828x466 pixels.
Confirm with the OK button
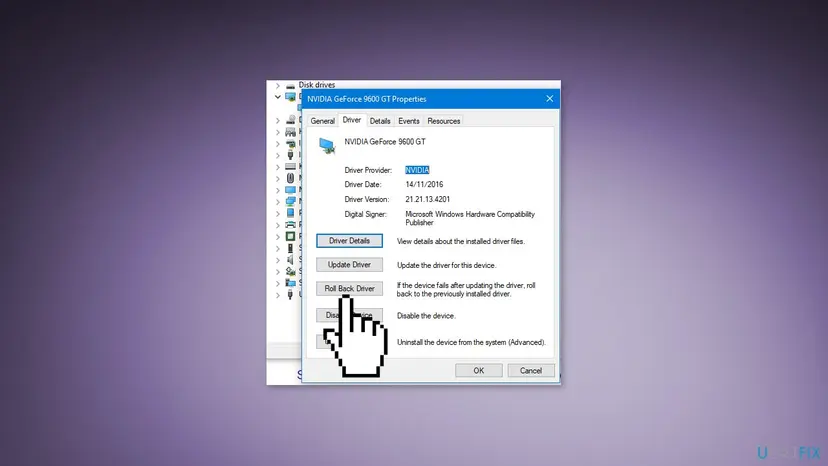point(478,370)
